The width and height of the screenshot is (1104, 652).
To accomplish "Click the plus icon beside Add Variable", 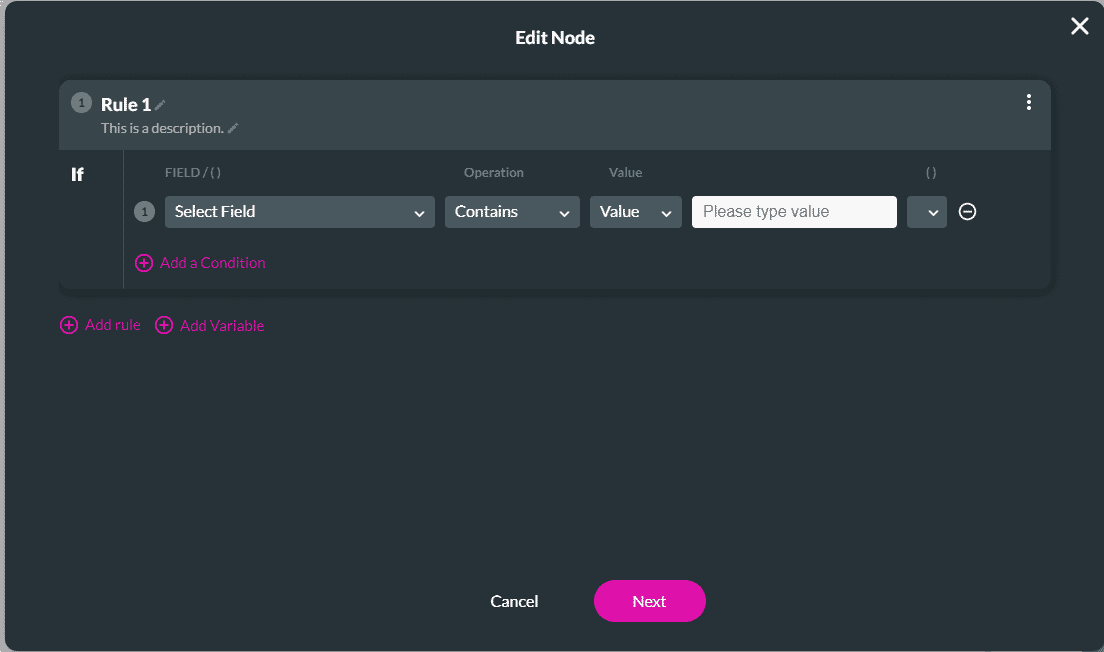I will tap(164, 326).
